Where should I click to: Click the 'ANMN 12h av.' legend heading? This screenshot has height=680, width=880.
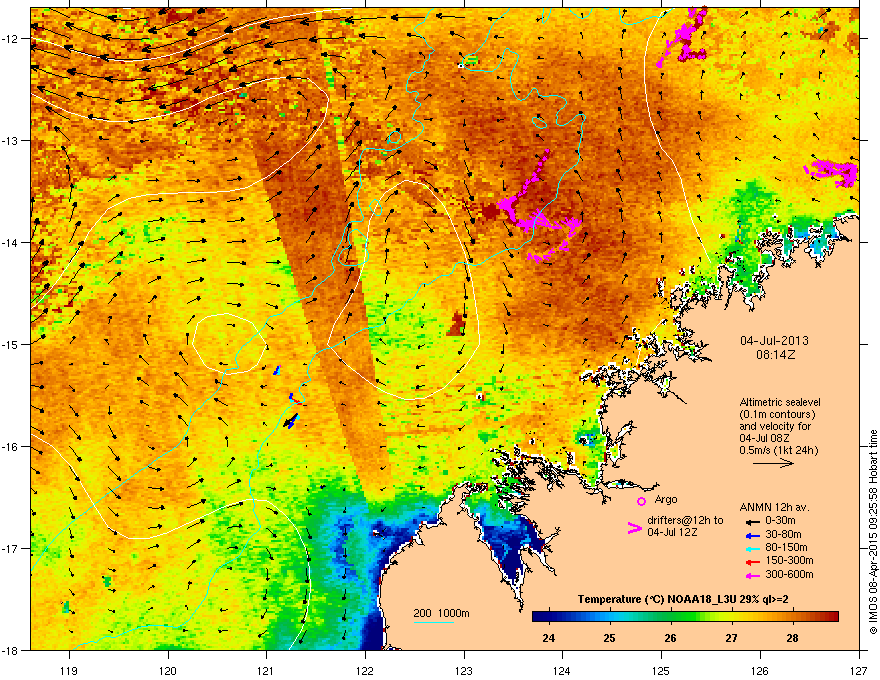[774, 507]
